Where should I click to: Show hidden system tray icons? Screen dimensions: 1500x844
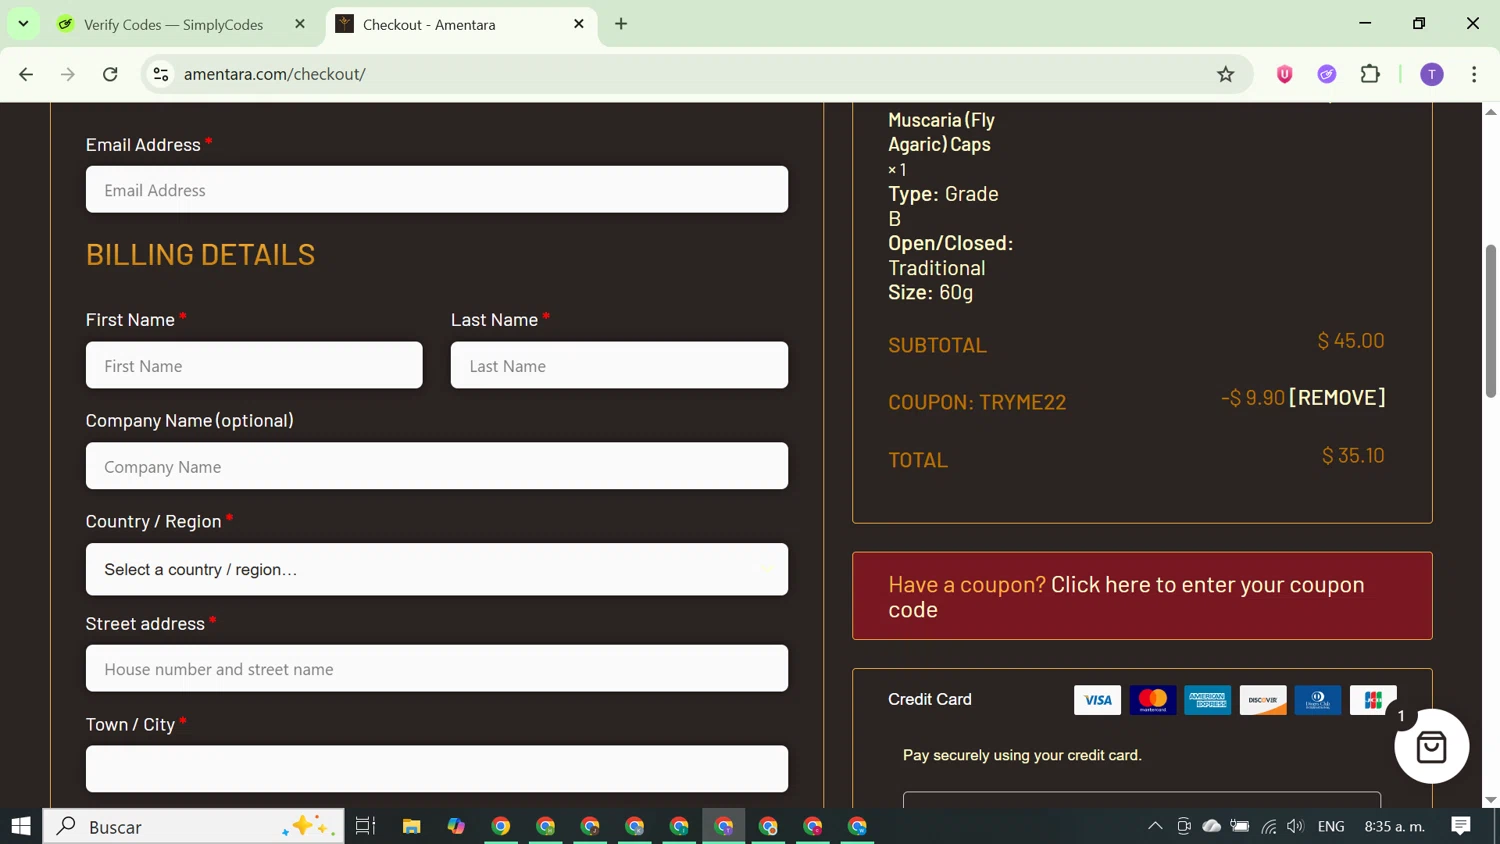pos(1155,826)
